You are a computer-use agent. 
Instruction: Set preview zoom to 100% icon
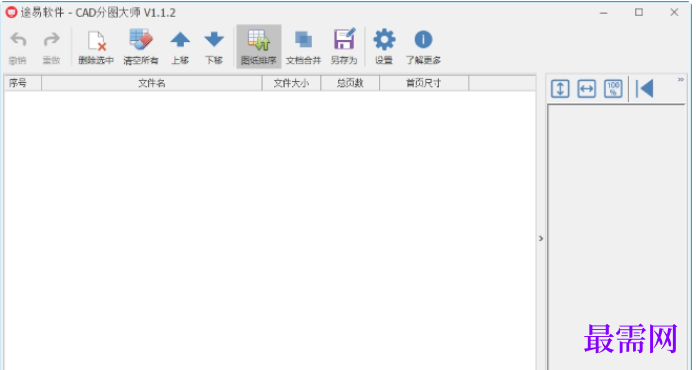(613, 89)
